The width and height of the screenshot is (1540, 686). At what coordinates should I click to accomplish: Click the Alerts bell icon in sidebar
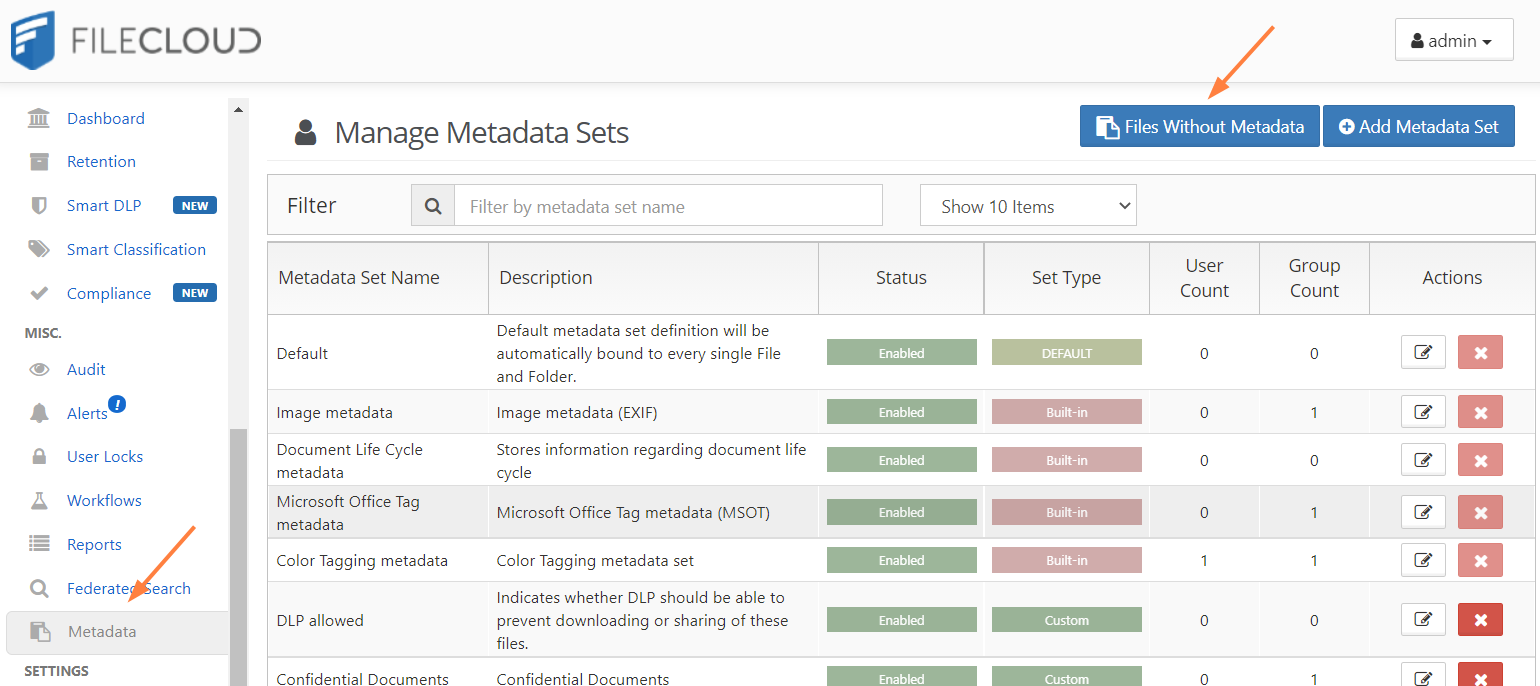pos(39,413)
